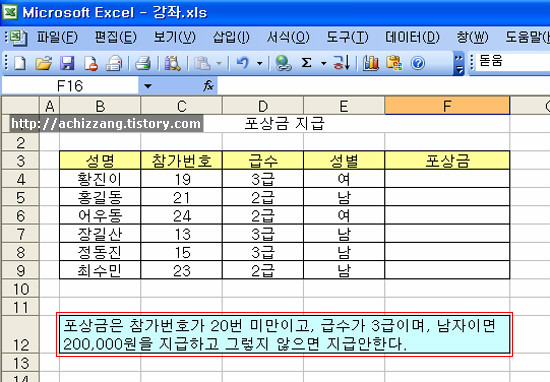Screen dimensions: 550x382
Task: Click the 참가번호 header cell
Action: coord(181,161)
